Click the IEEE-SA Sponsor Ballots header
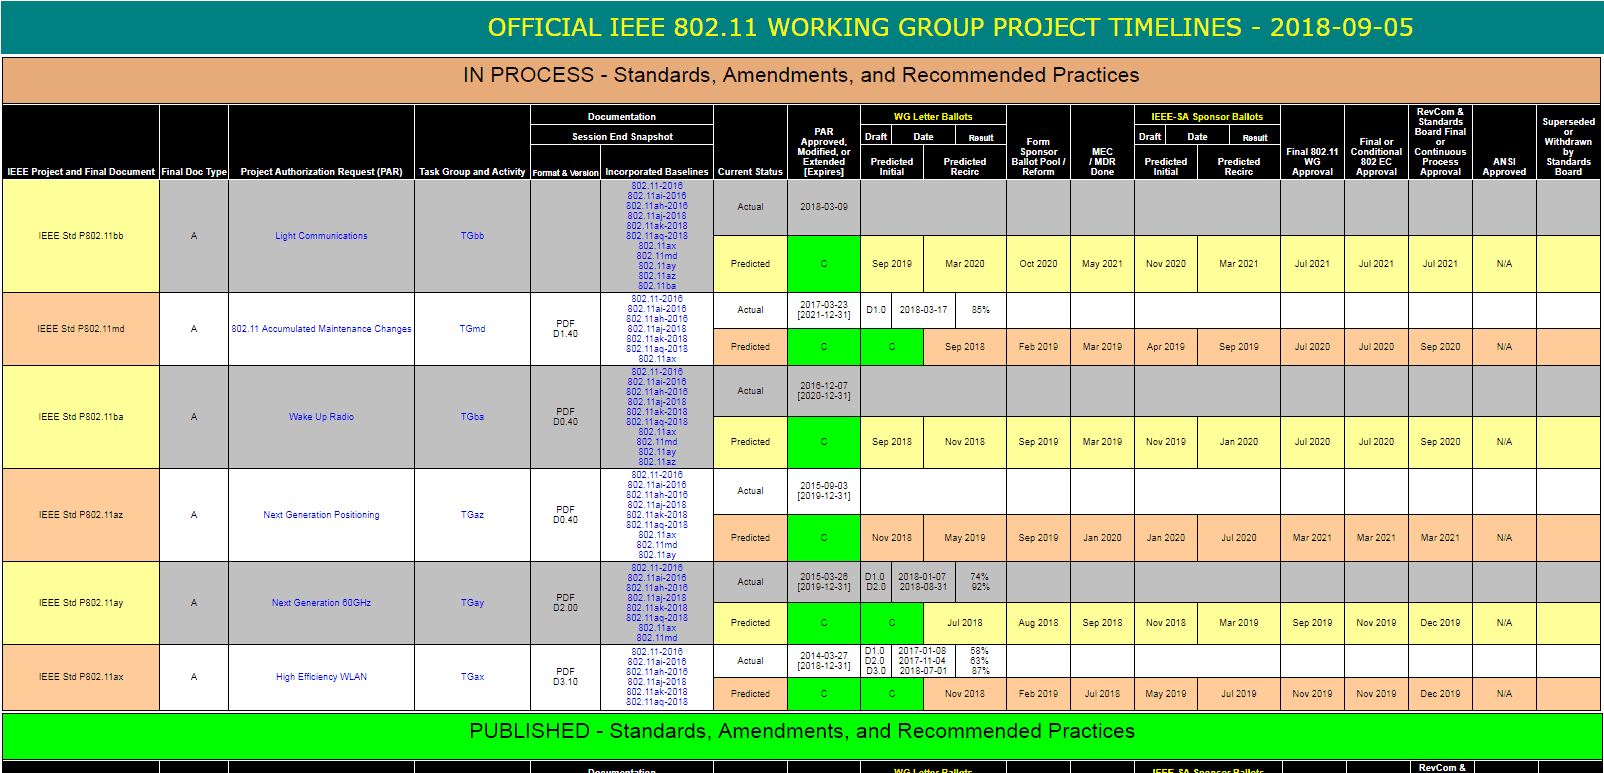The width and height of the screenshot is (1604, 773). pyautogui.click(x=1207, y=117)
